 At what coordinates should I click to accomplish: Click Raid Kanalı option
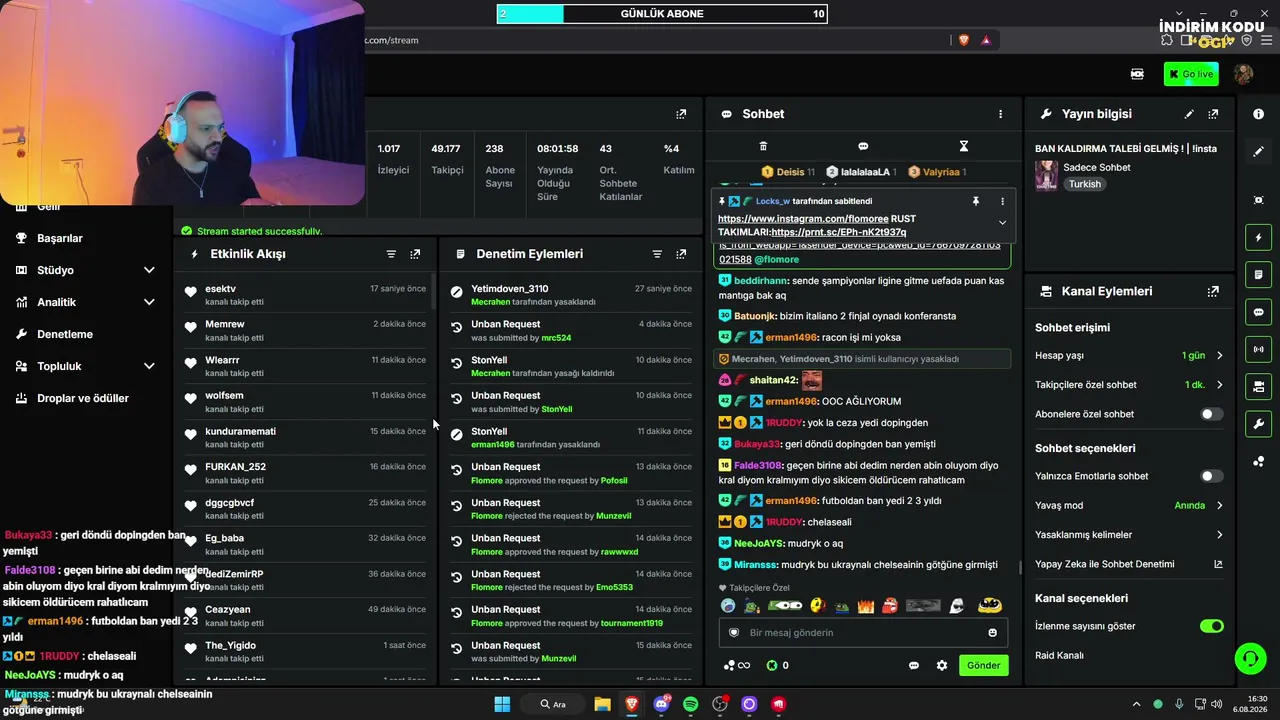[1059, 656]
